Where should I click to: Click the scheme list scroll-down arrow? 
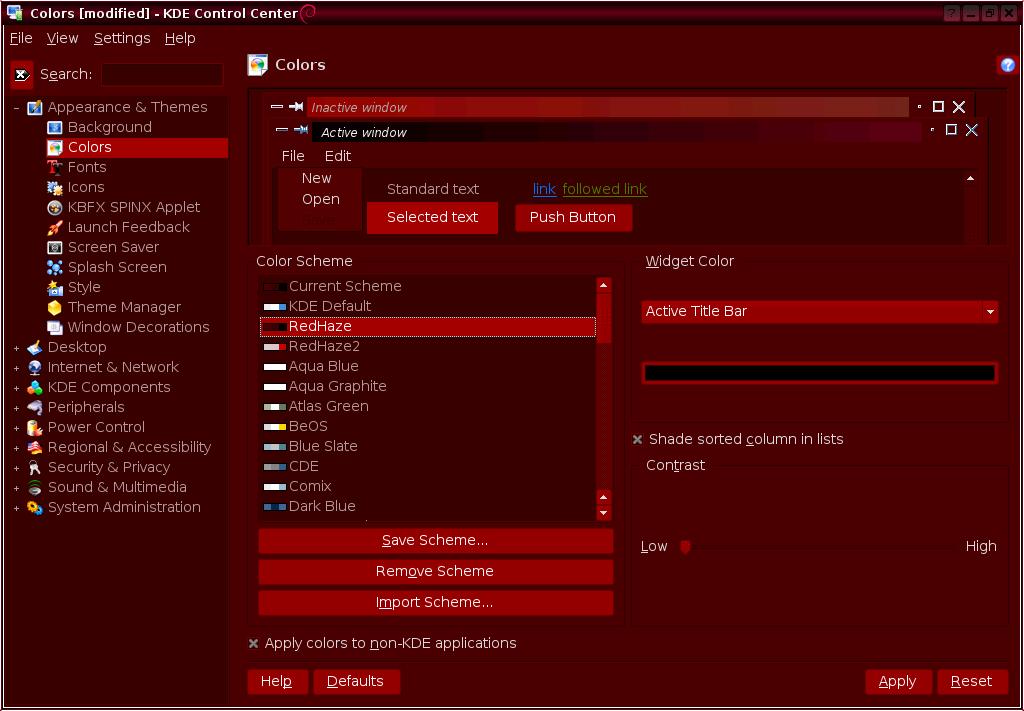(603, 513)
